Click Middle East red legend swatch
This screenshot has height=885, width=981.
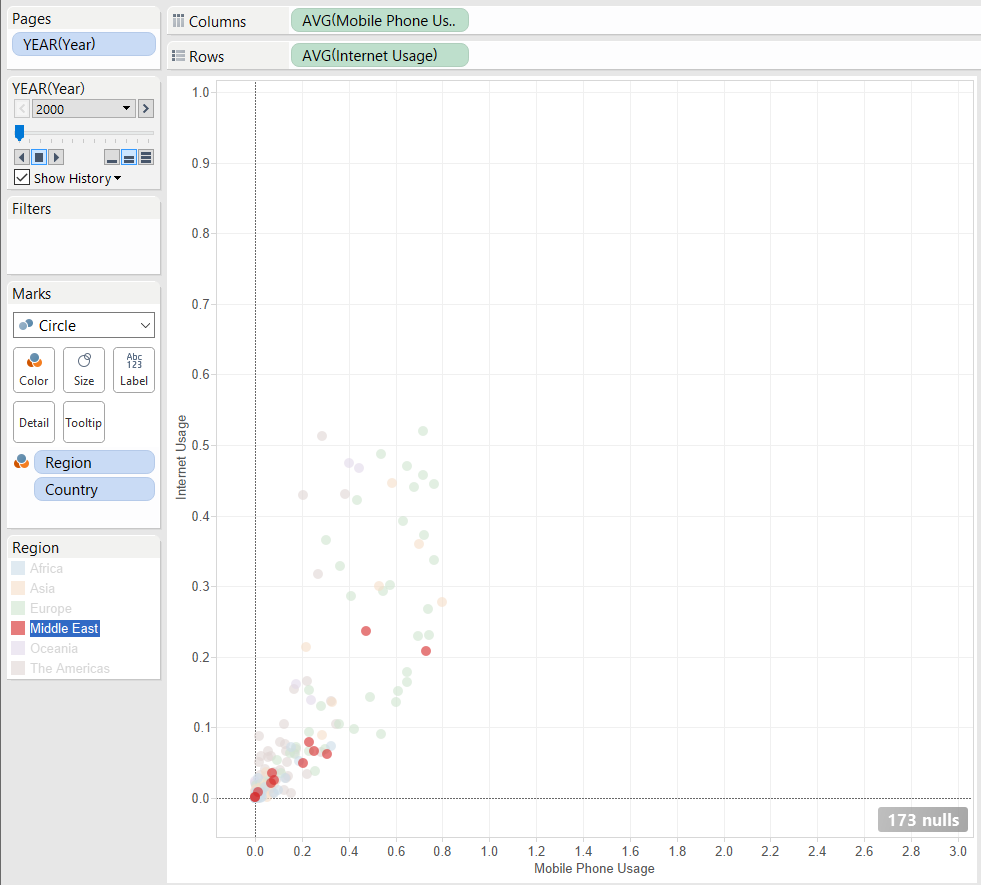pyautogui.click(x=18, y=628)
